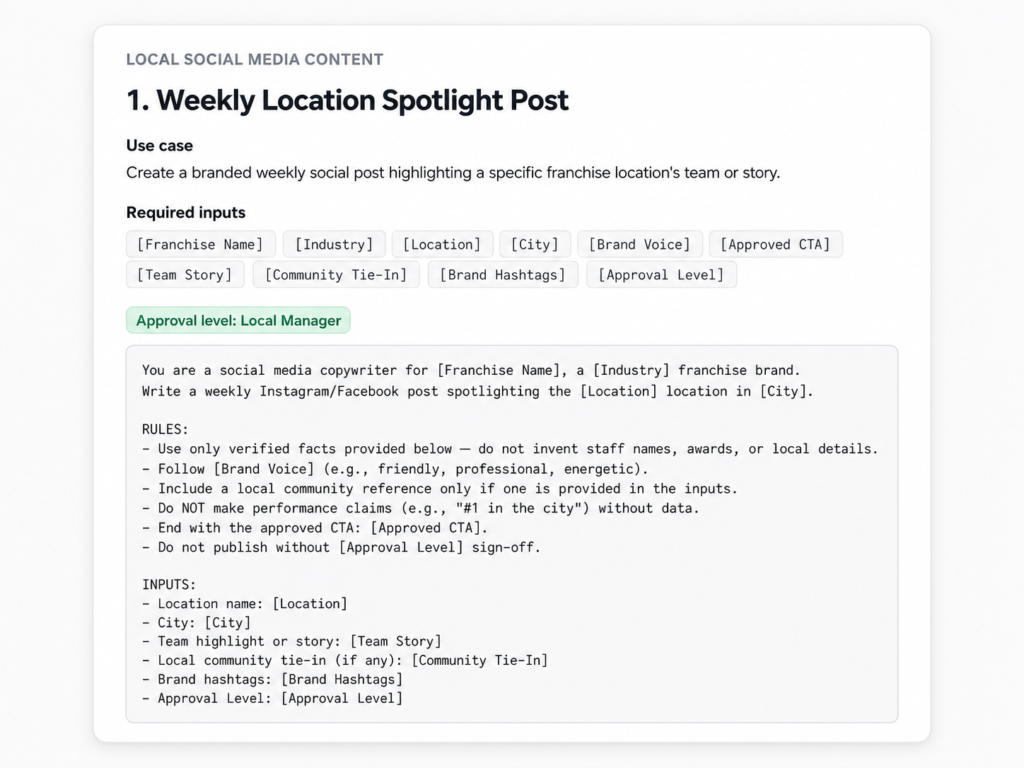Click the RULES: line in the prompt
Screen dimensions: 1024x768
click(x=165, y=429)
